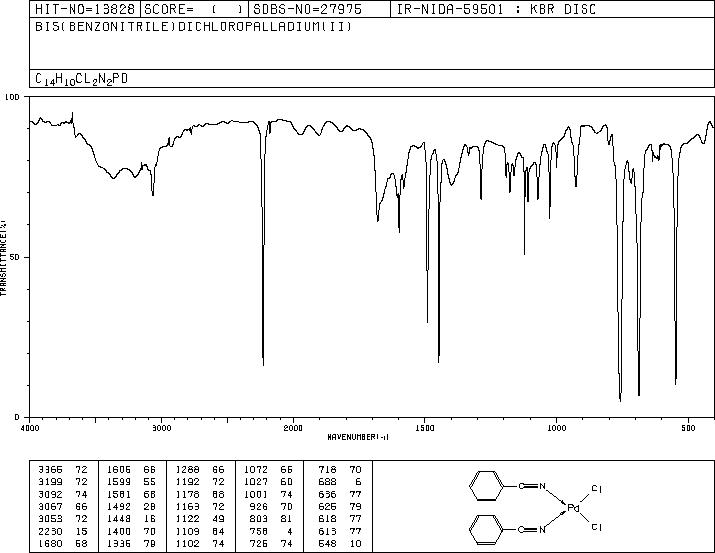Select peak table entry 3092

coord(62,494)
